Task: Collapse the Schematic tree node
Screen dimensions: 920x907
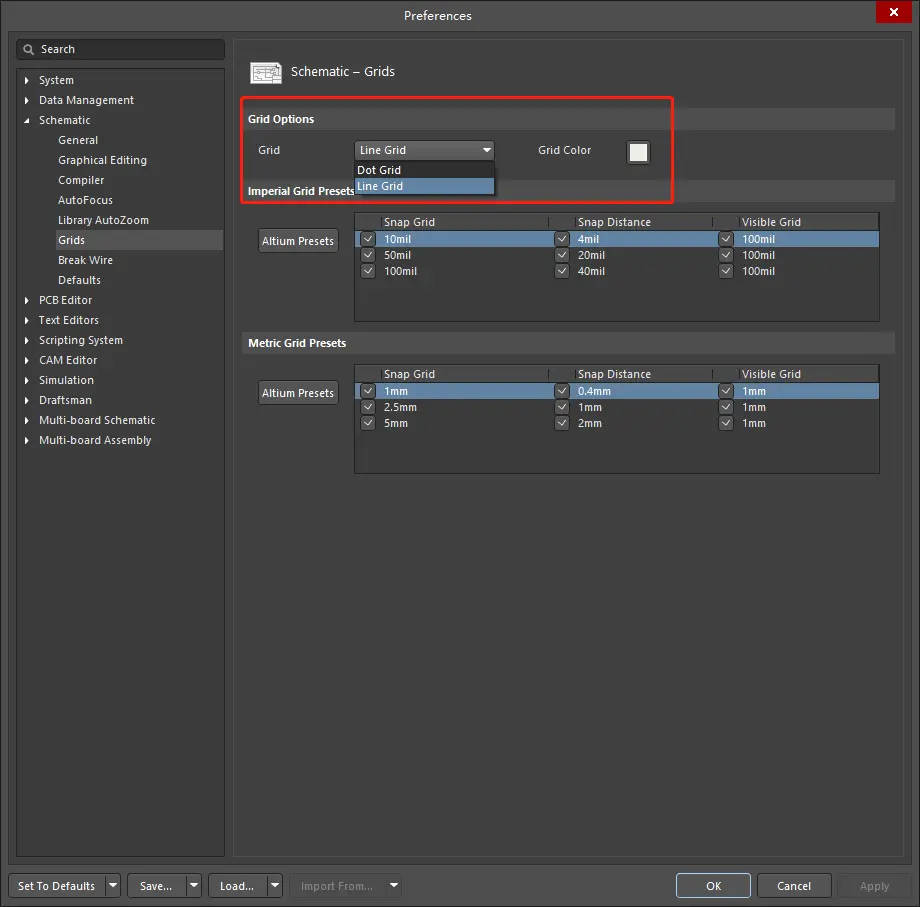Action: [26, 120]
